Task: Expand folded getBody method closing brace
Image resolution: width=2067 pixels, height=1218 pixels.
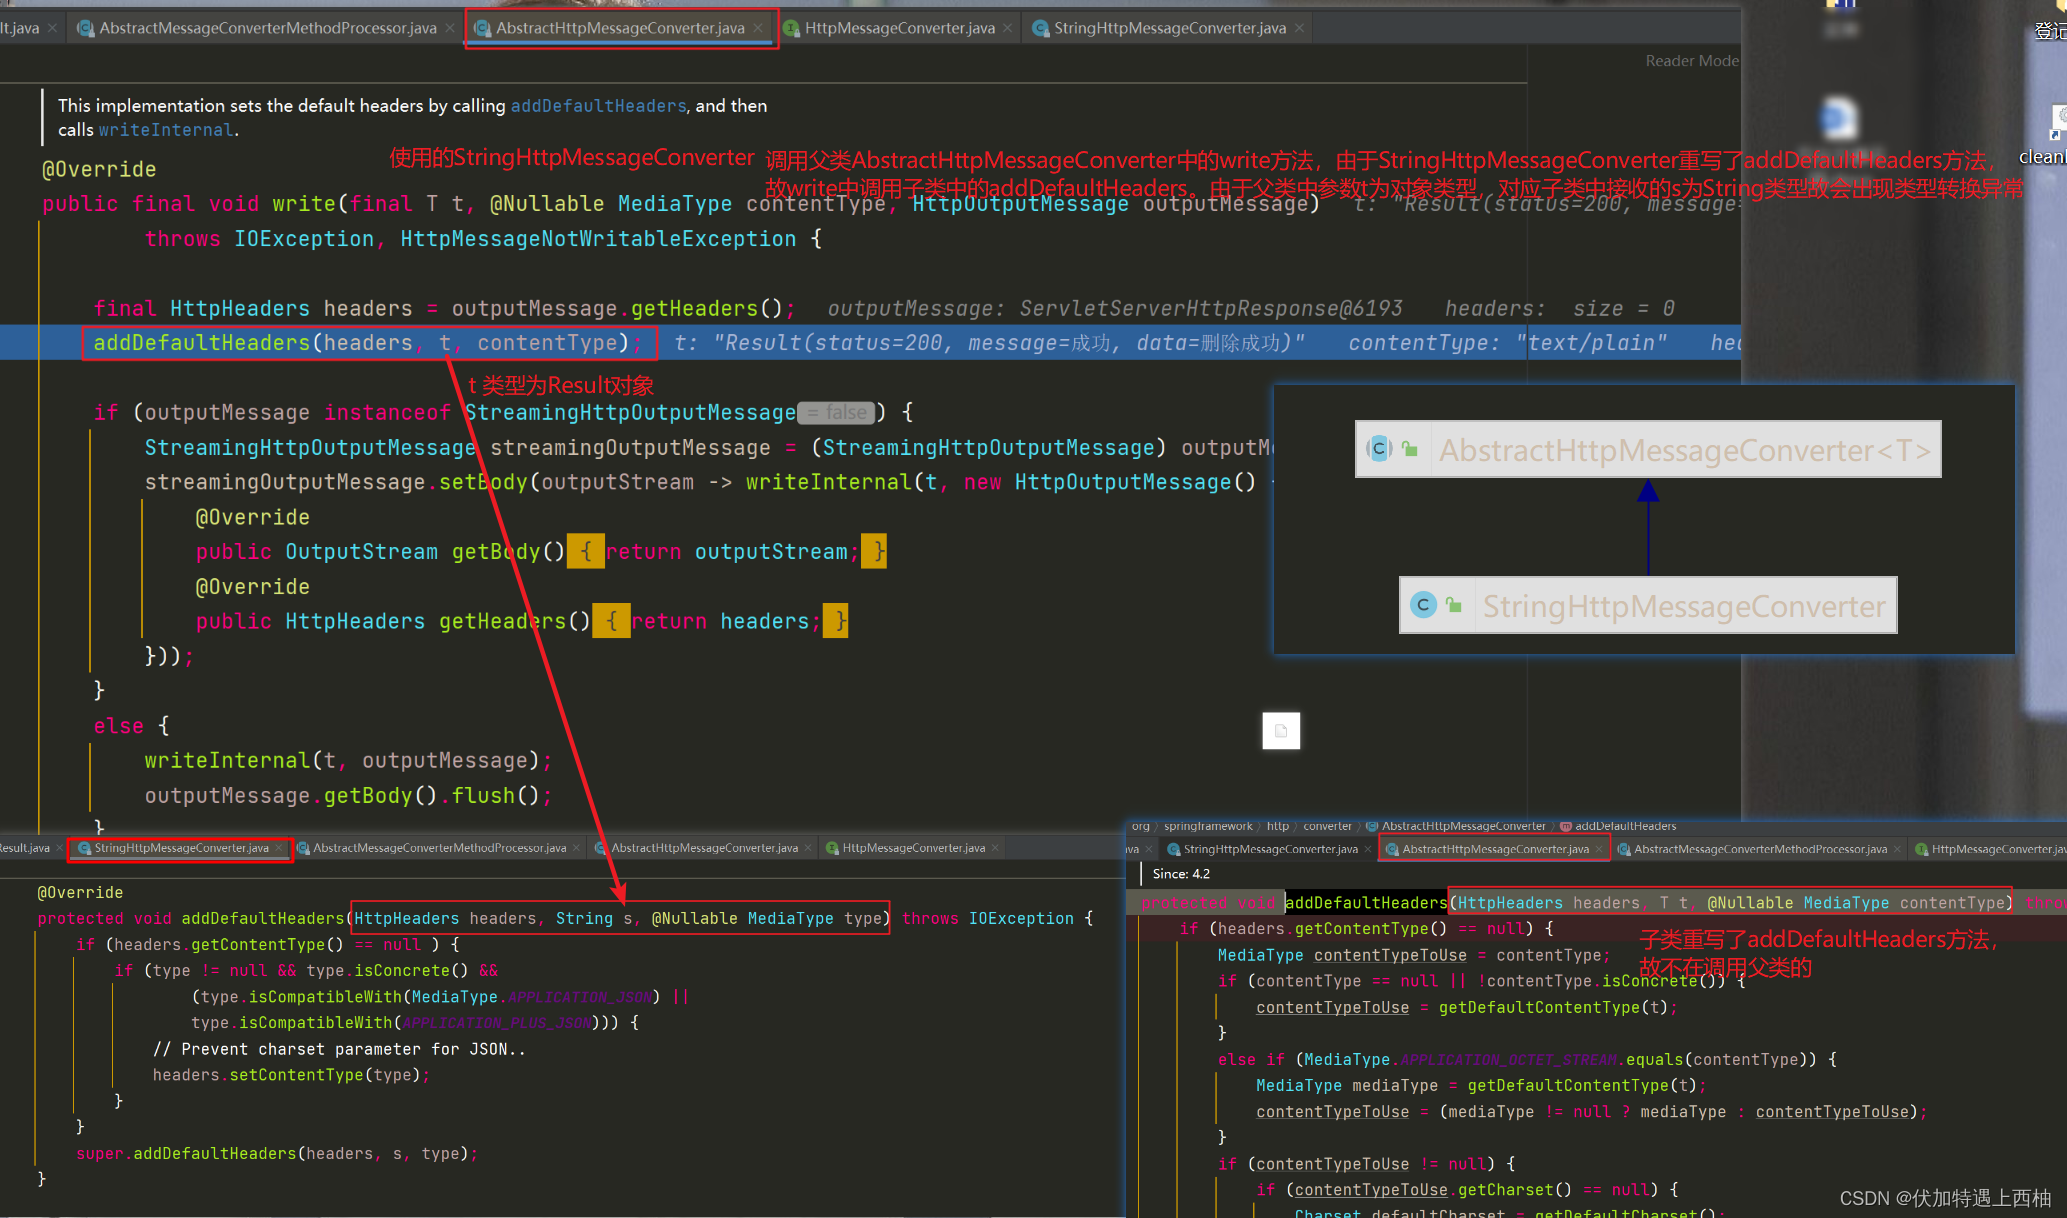Action: (x=876, y=552)
